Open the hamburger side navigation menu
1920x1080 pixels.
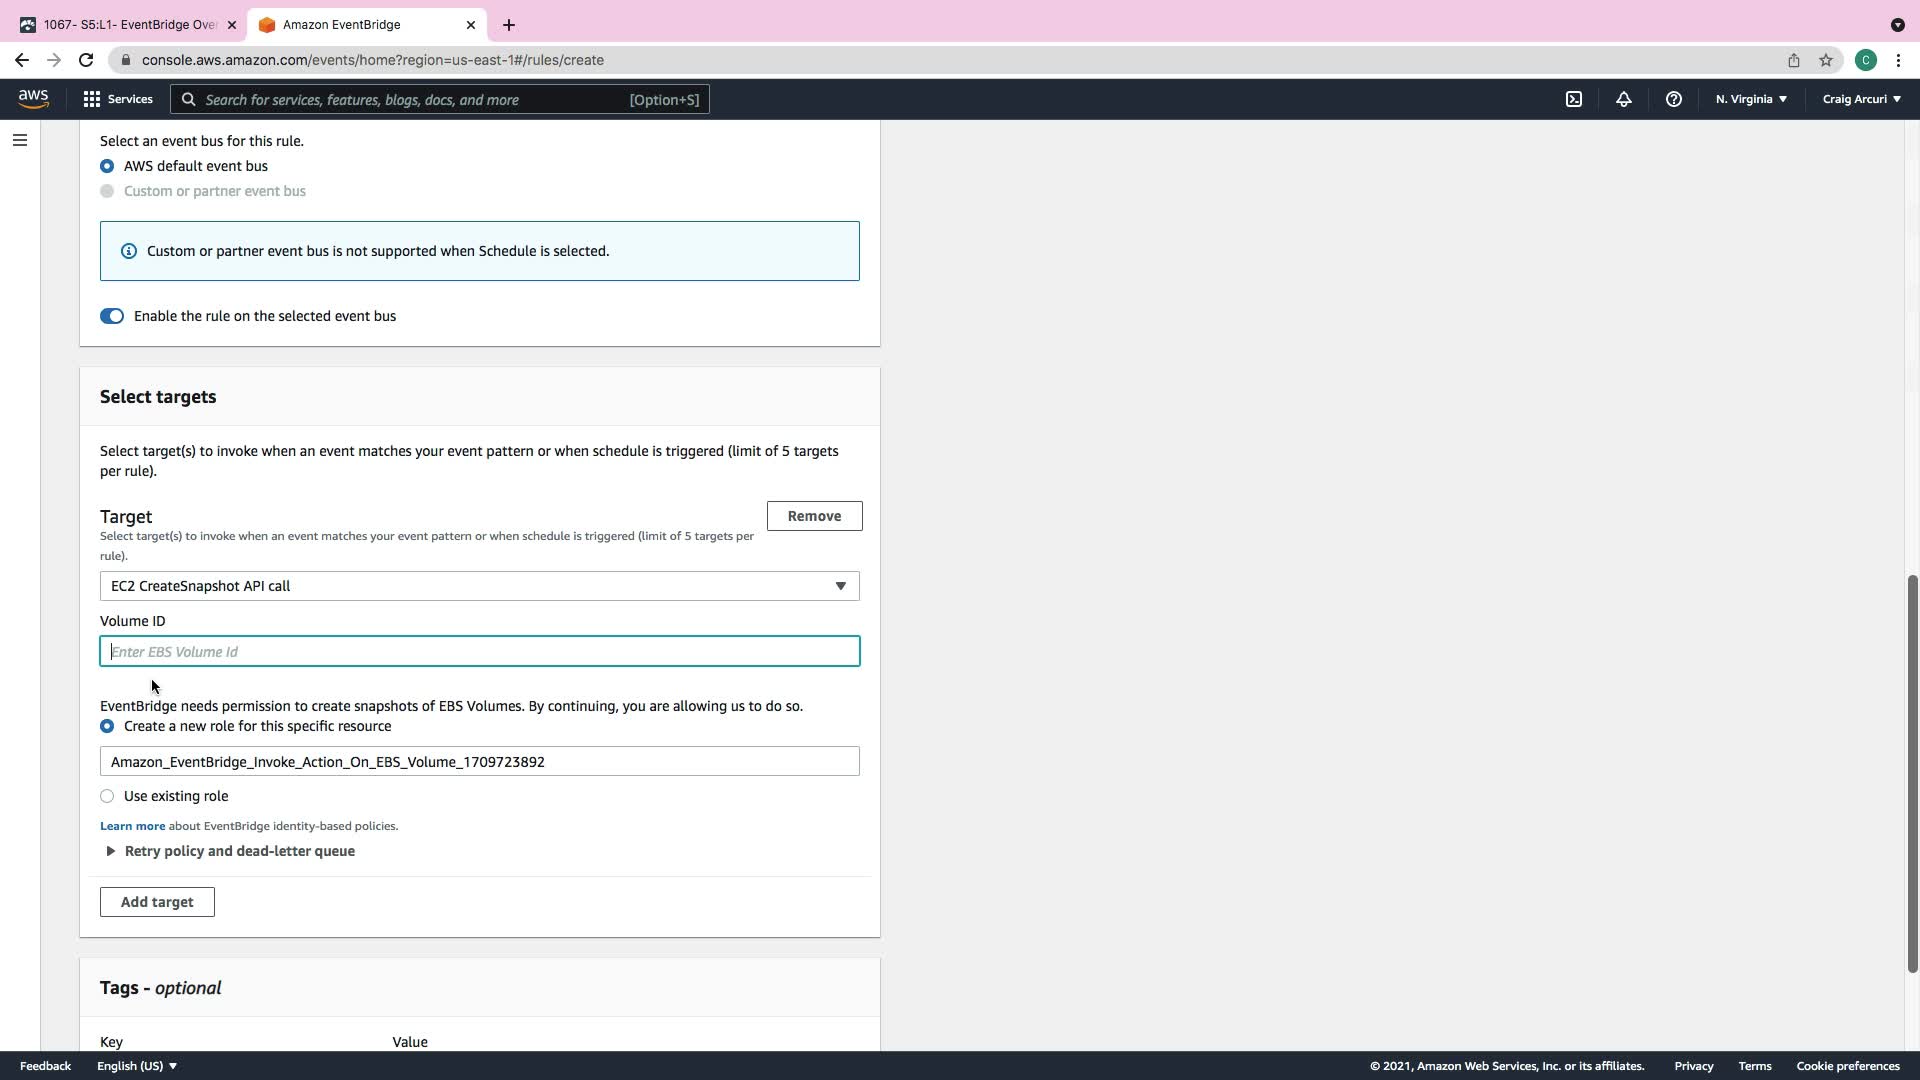point(20,140)
